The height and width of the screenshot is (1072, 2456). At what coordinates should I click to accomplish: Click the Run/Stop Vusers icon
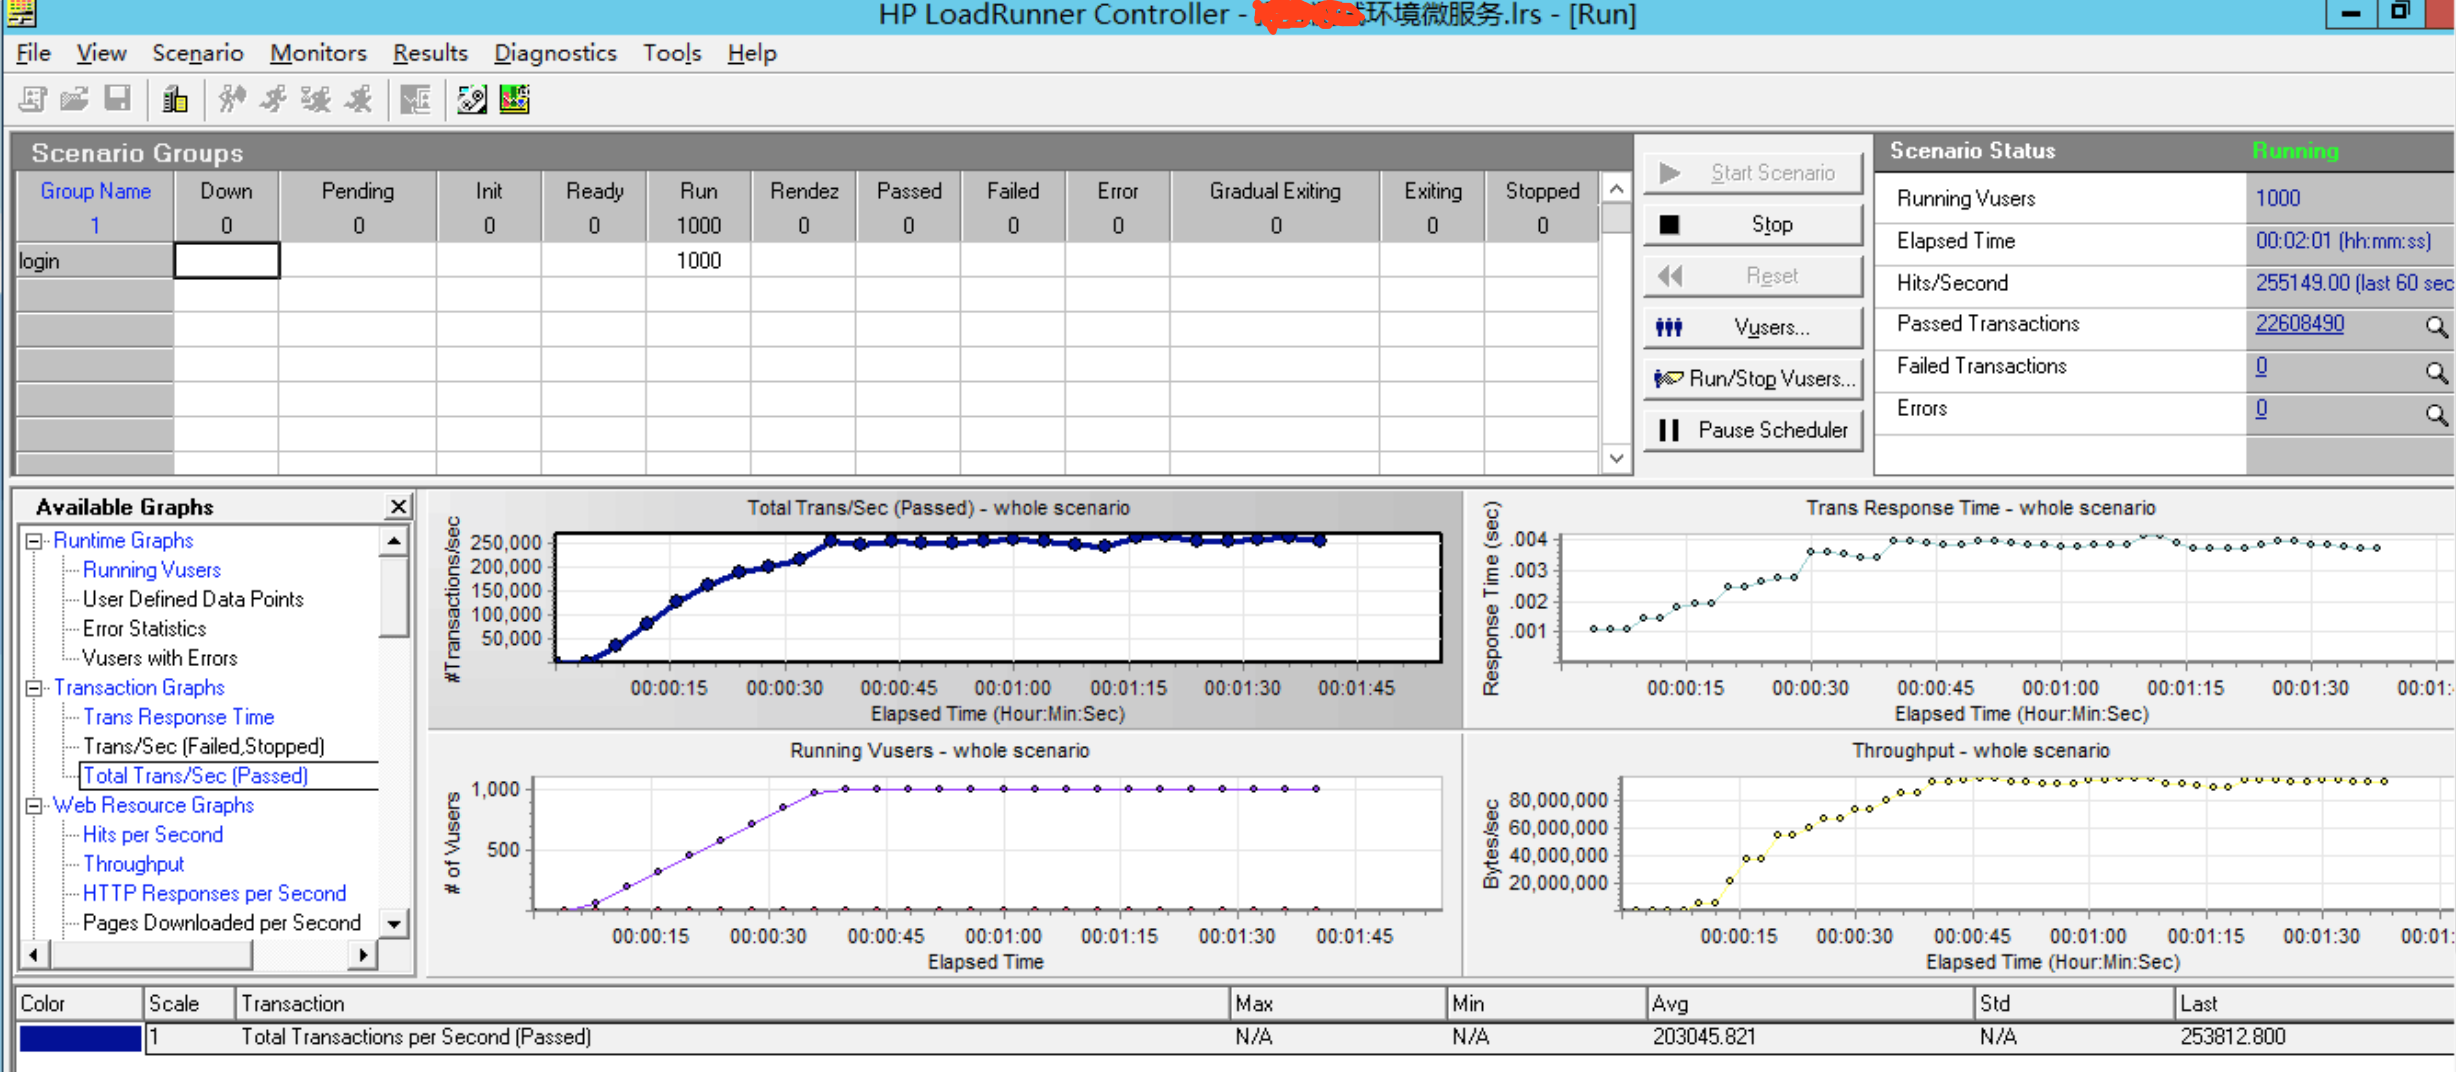(x=1668, y=379)
